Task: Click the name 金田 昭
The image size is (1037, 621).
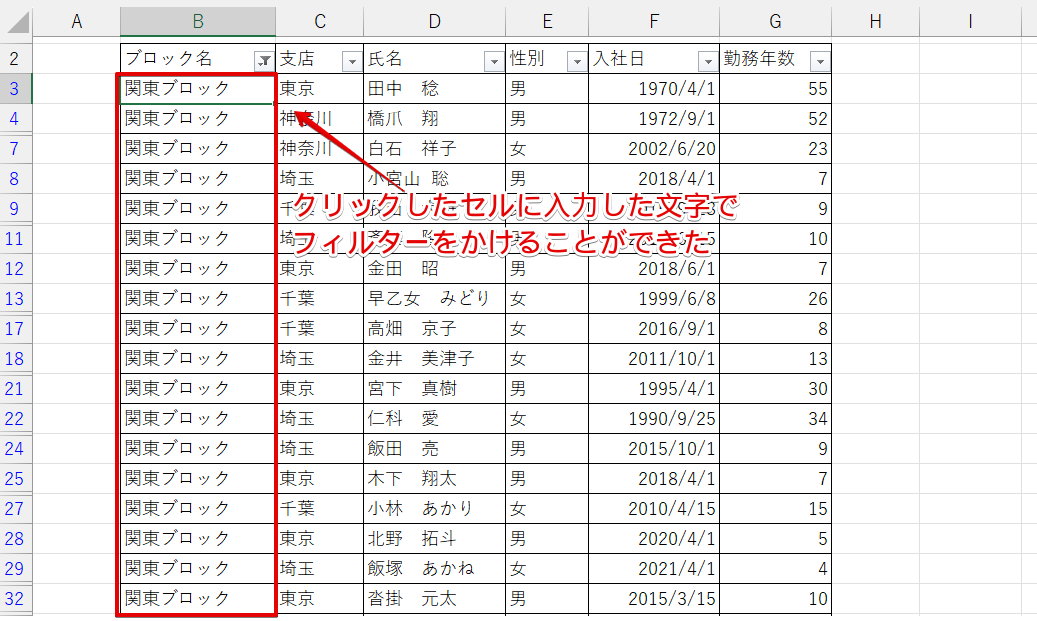Action: click(403, 269)
